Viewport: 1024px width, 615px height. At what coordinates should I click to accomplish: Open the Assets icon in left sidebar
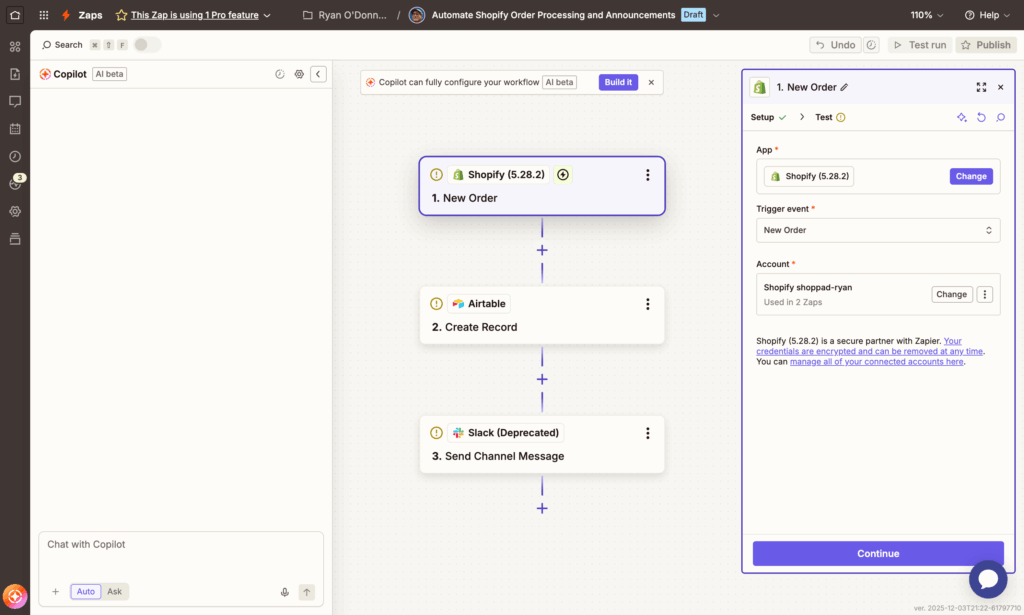15,46
